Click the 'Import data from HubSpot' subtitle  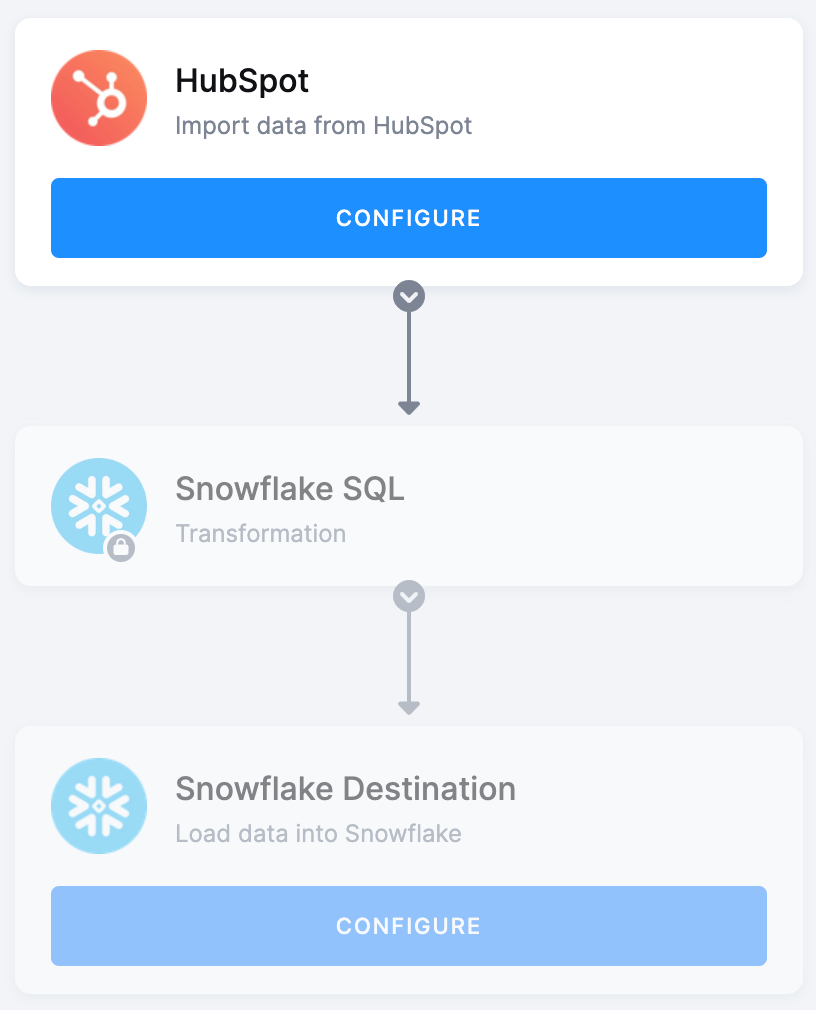(324, 126)
